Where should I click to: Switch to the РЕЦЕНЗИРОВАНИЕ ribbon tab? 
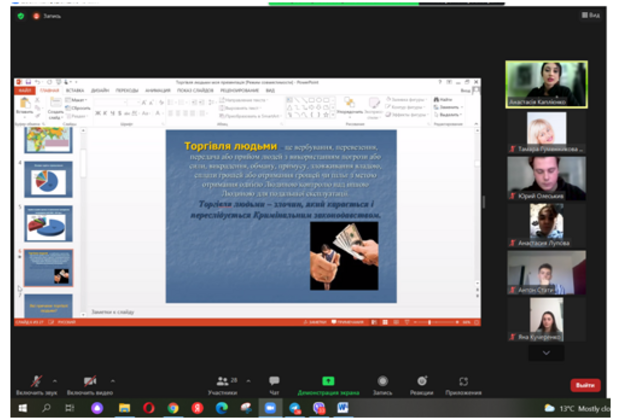pos(240,91)
